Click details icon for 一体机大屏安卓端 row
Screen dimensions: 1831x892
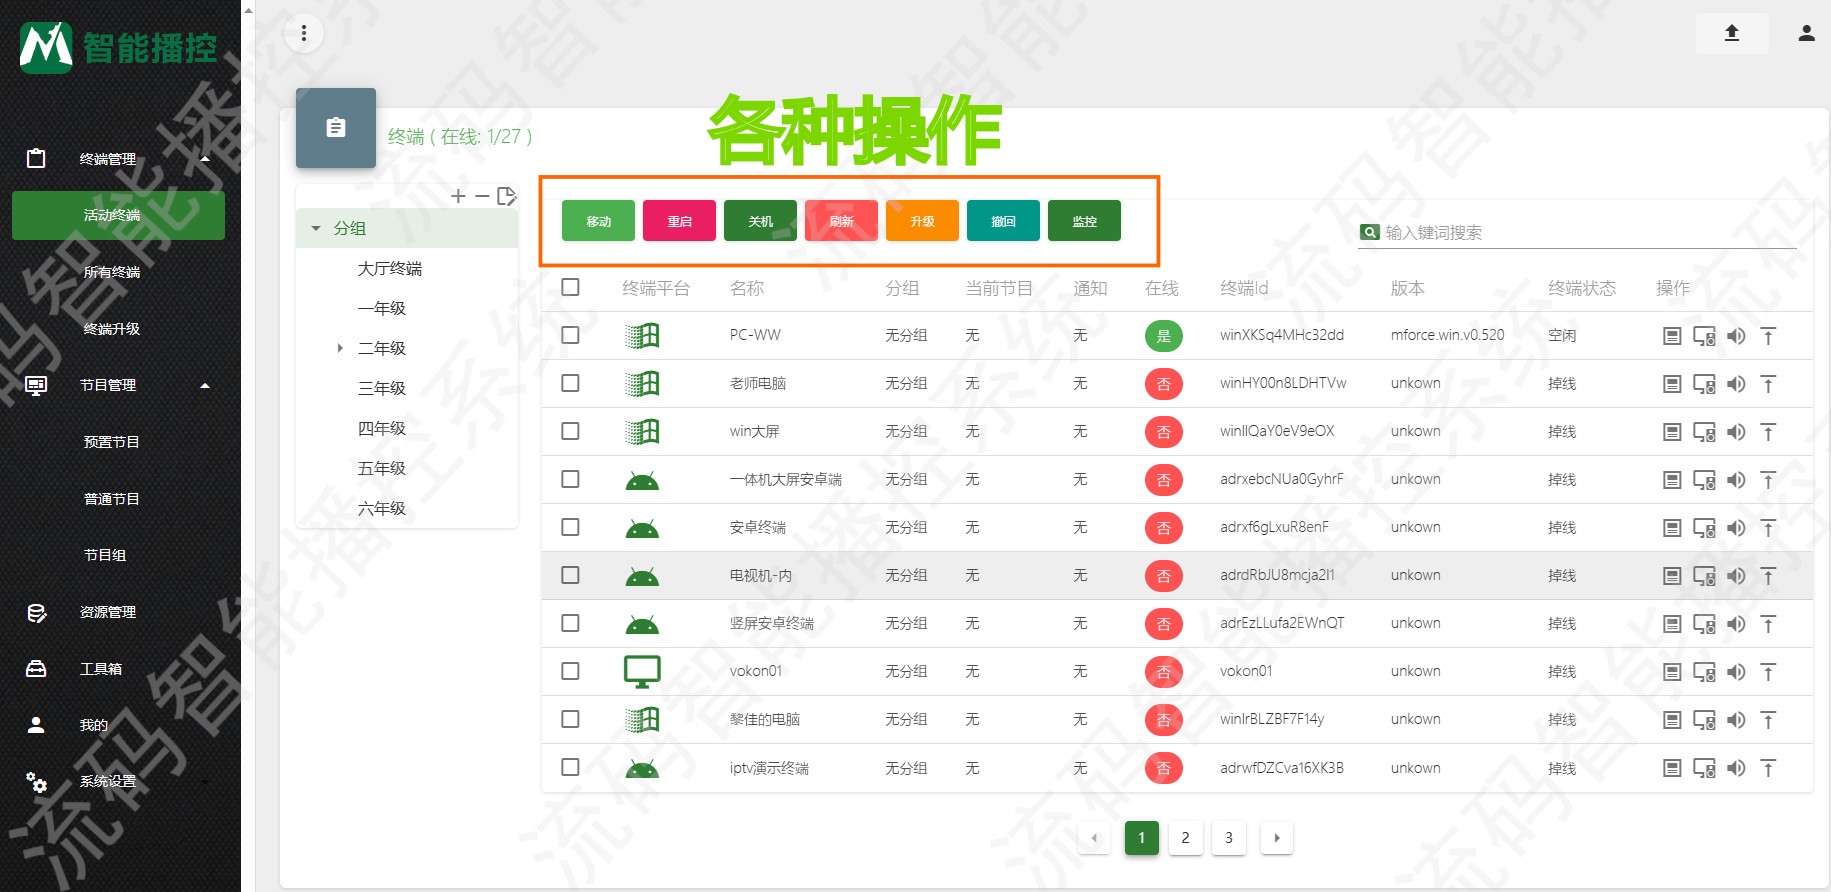[x=1672, y=480]
